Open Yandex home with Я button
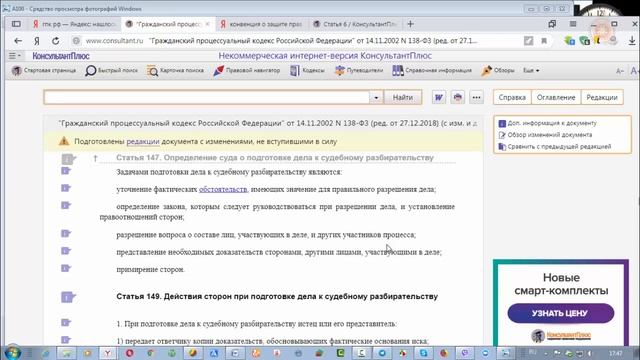 (x=37, y=41)
